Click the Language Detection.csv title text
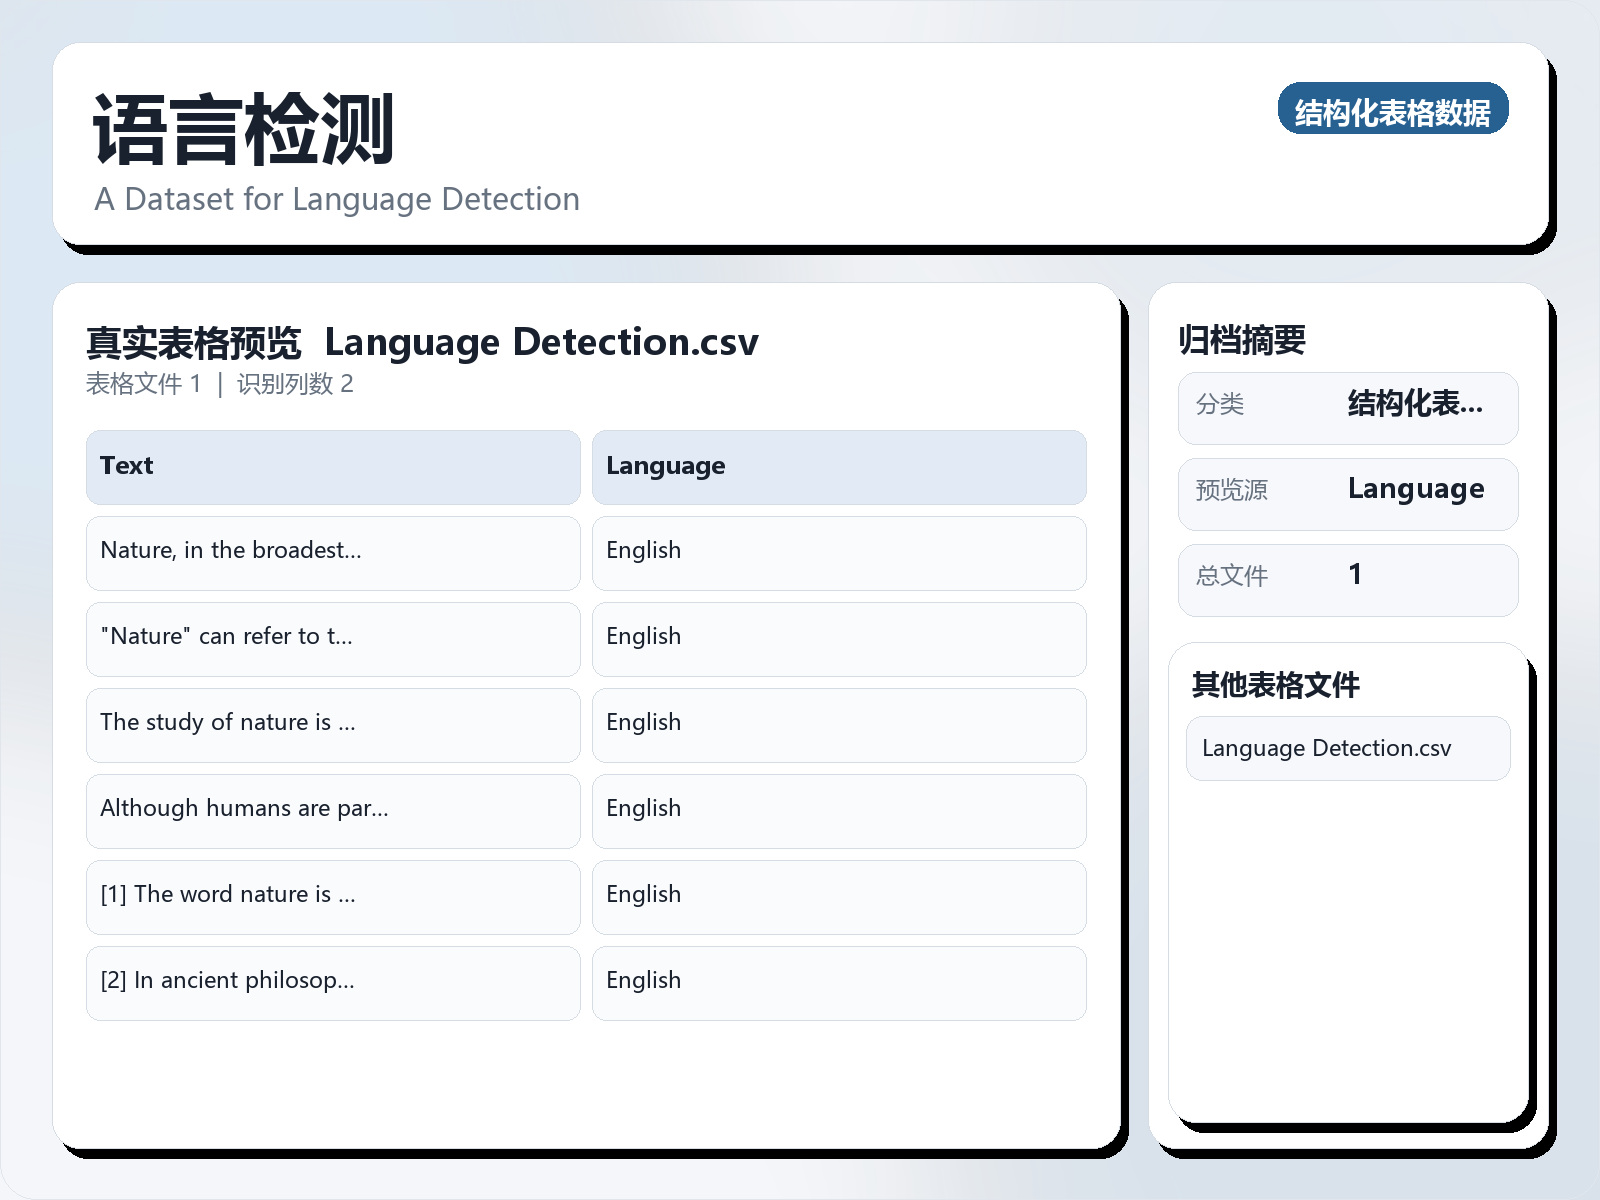This screenshot has width=1600, height=1200. click(542, 343)
